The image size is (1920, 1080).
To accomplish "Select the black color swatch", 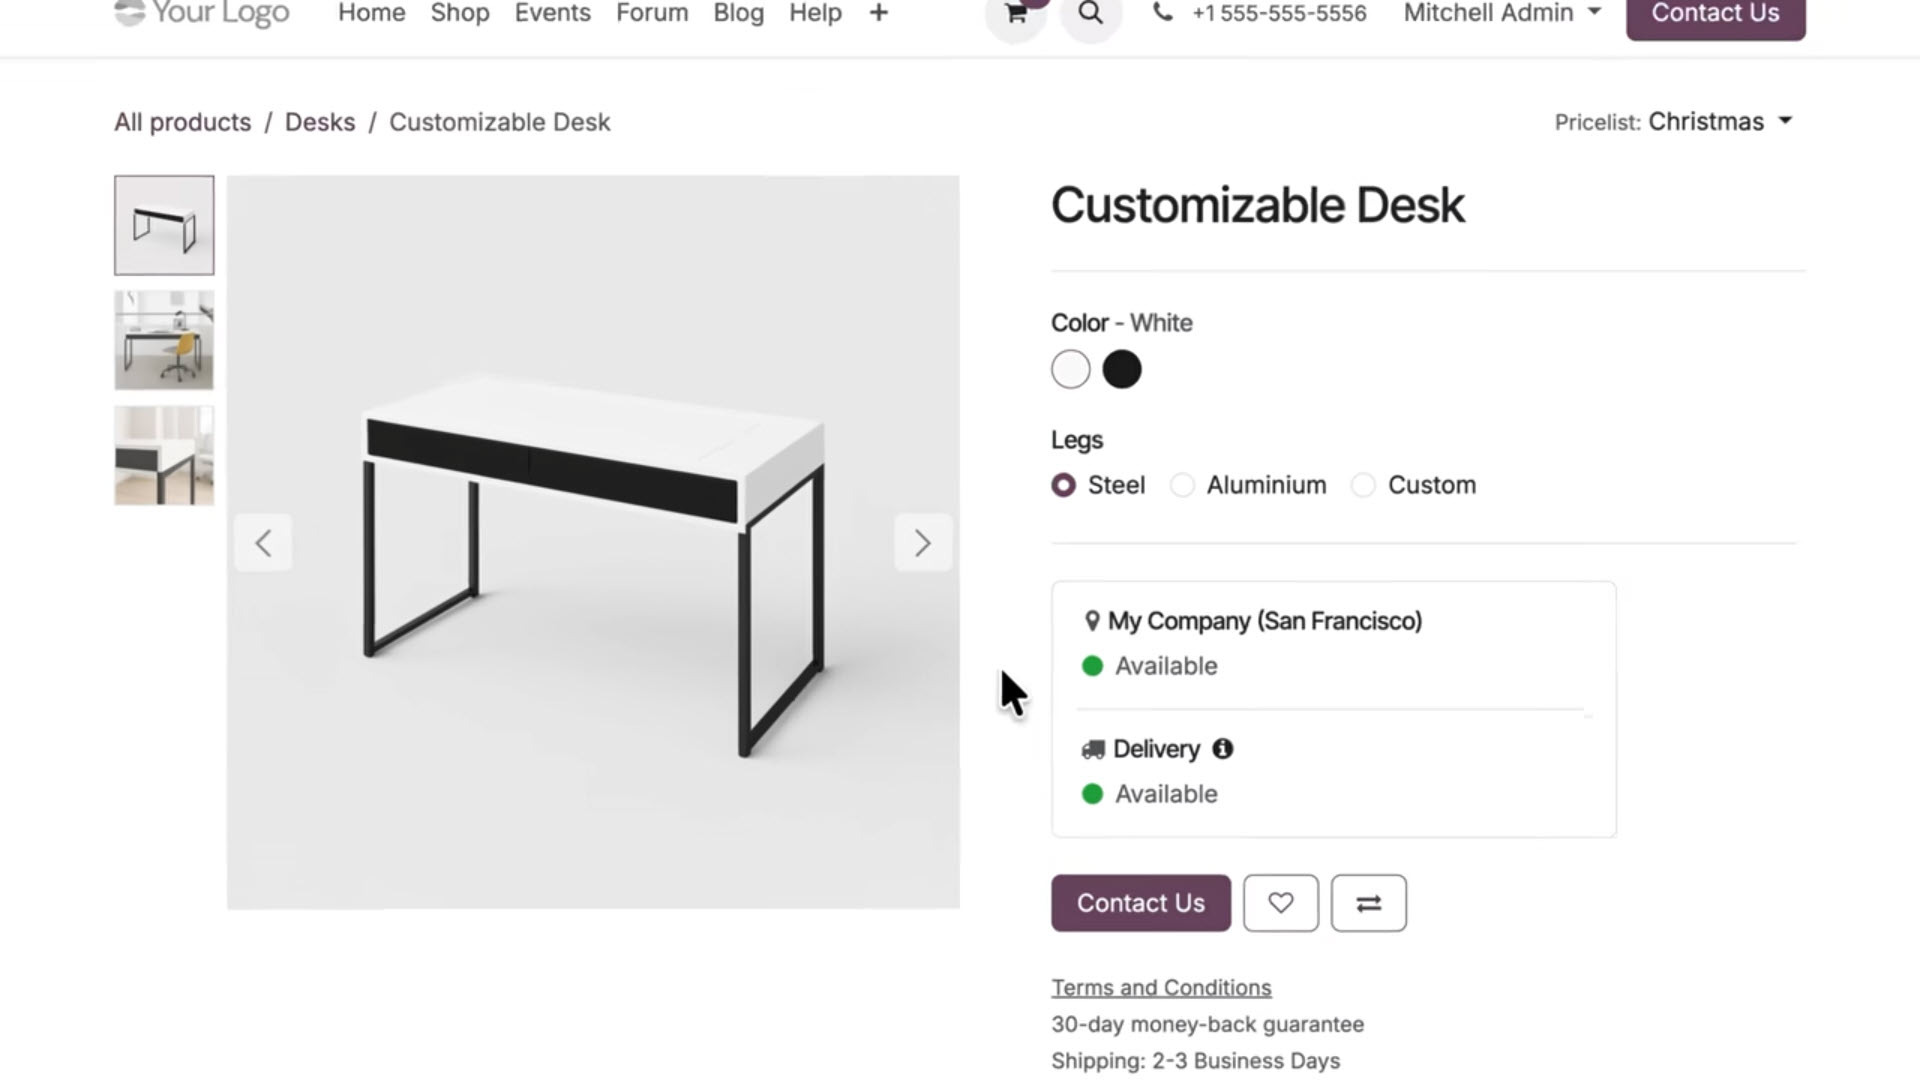I will [1122, 369].
